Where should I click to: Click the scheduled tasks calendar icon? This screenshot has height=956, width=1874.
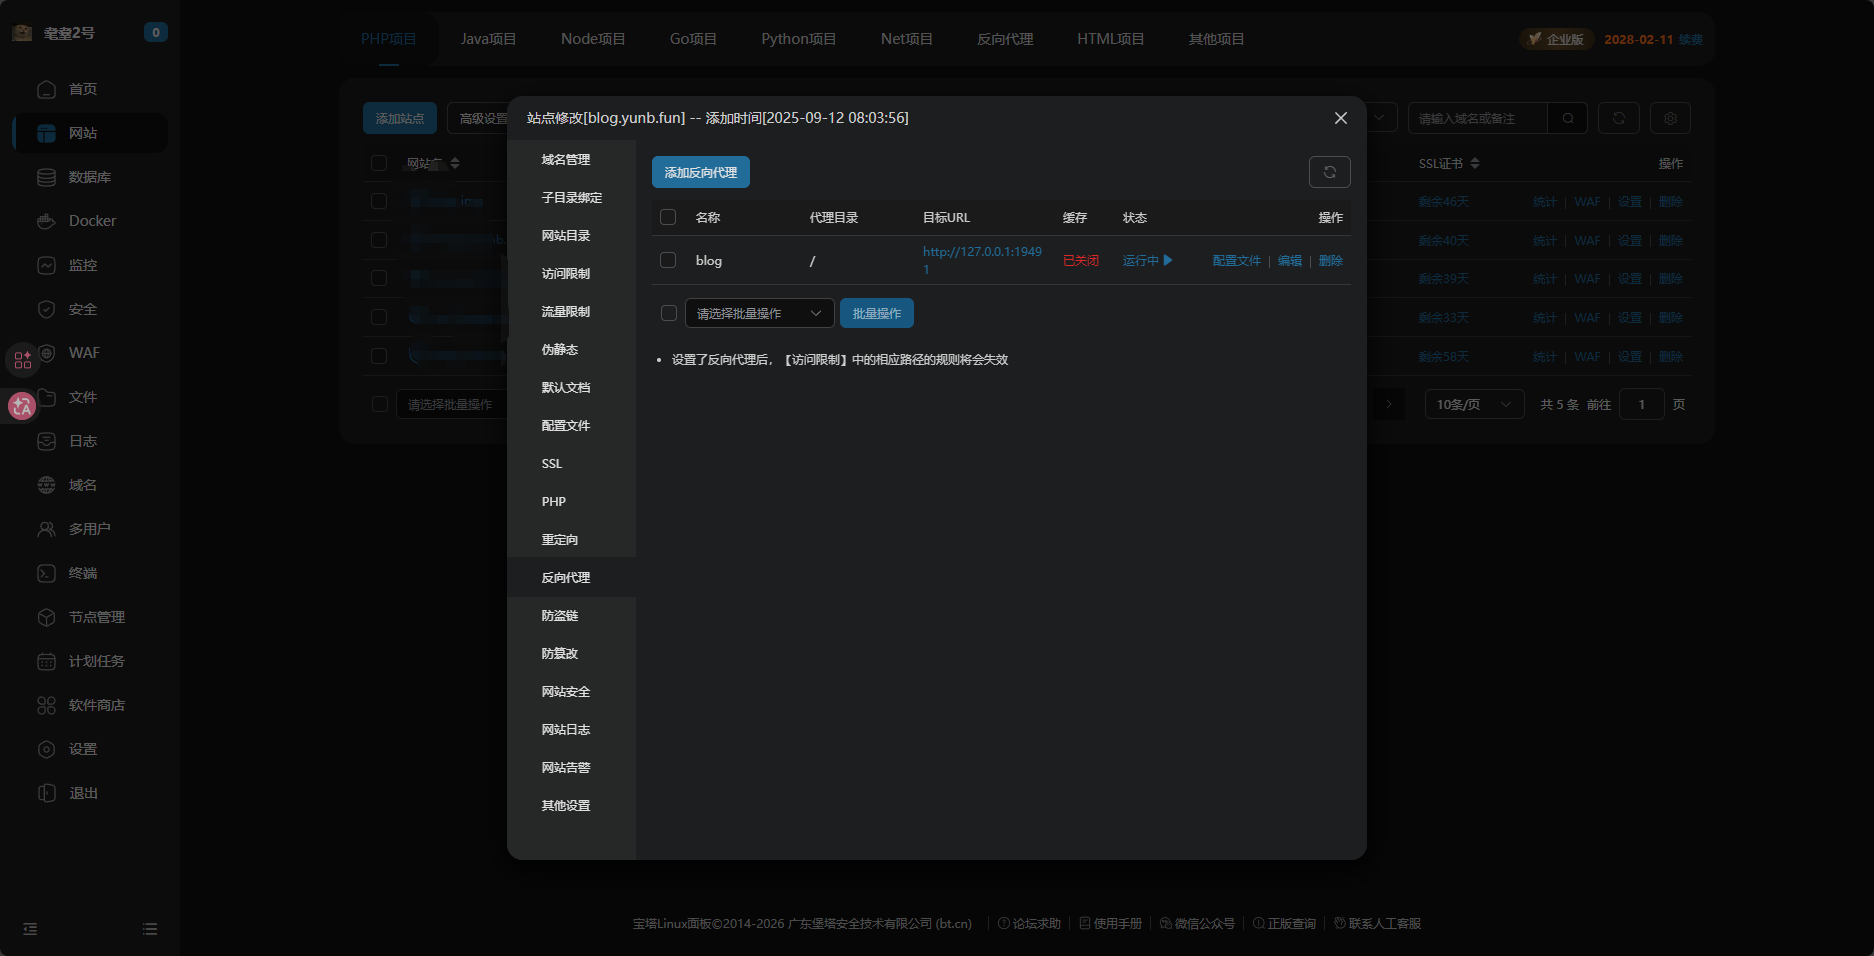click(x=46, y=661)
